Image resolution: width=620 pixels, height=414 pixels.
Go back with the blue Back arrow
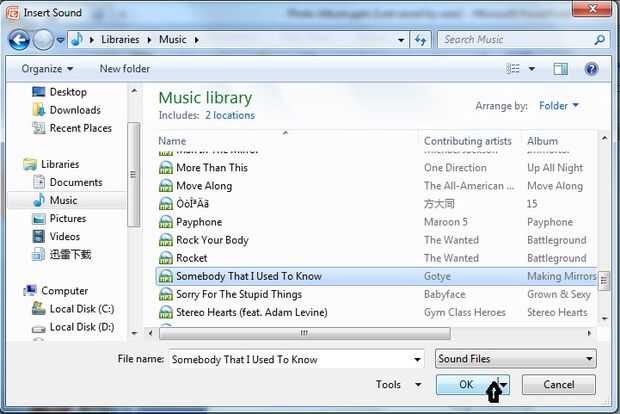coord(19,40)
